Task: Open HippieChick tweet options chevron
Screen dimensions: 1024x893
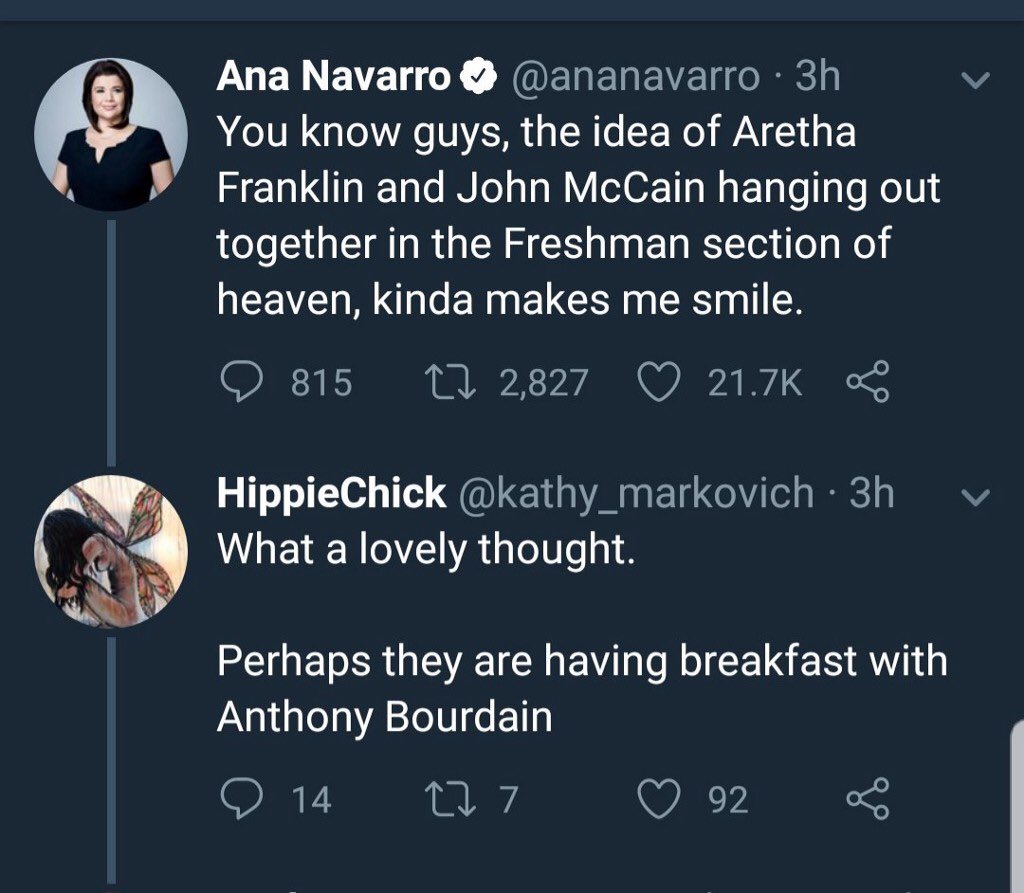Action: point(975,496)
